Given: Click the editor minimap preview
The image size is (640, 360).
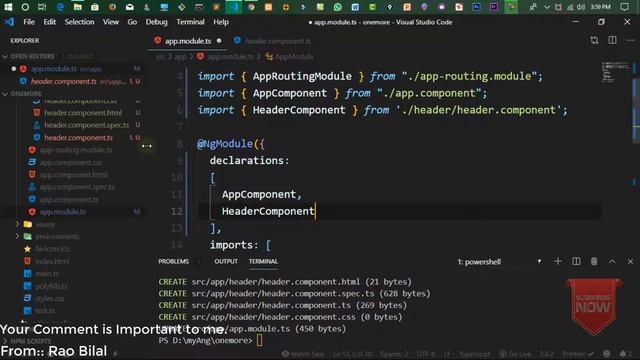Looking at the screenshot, I should click(x=616, y=72).
